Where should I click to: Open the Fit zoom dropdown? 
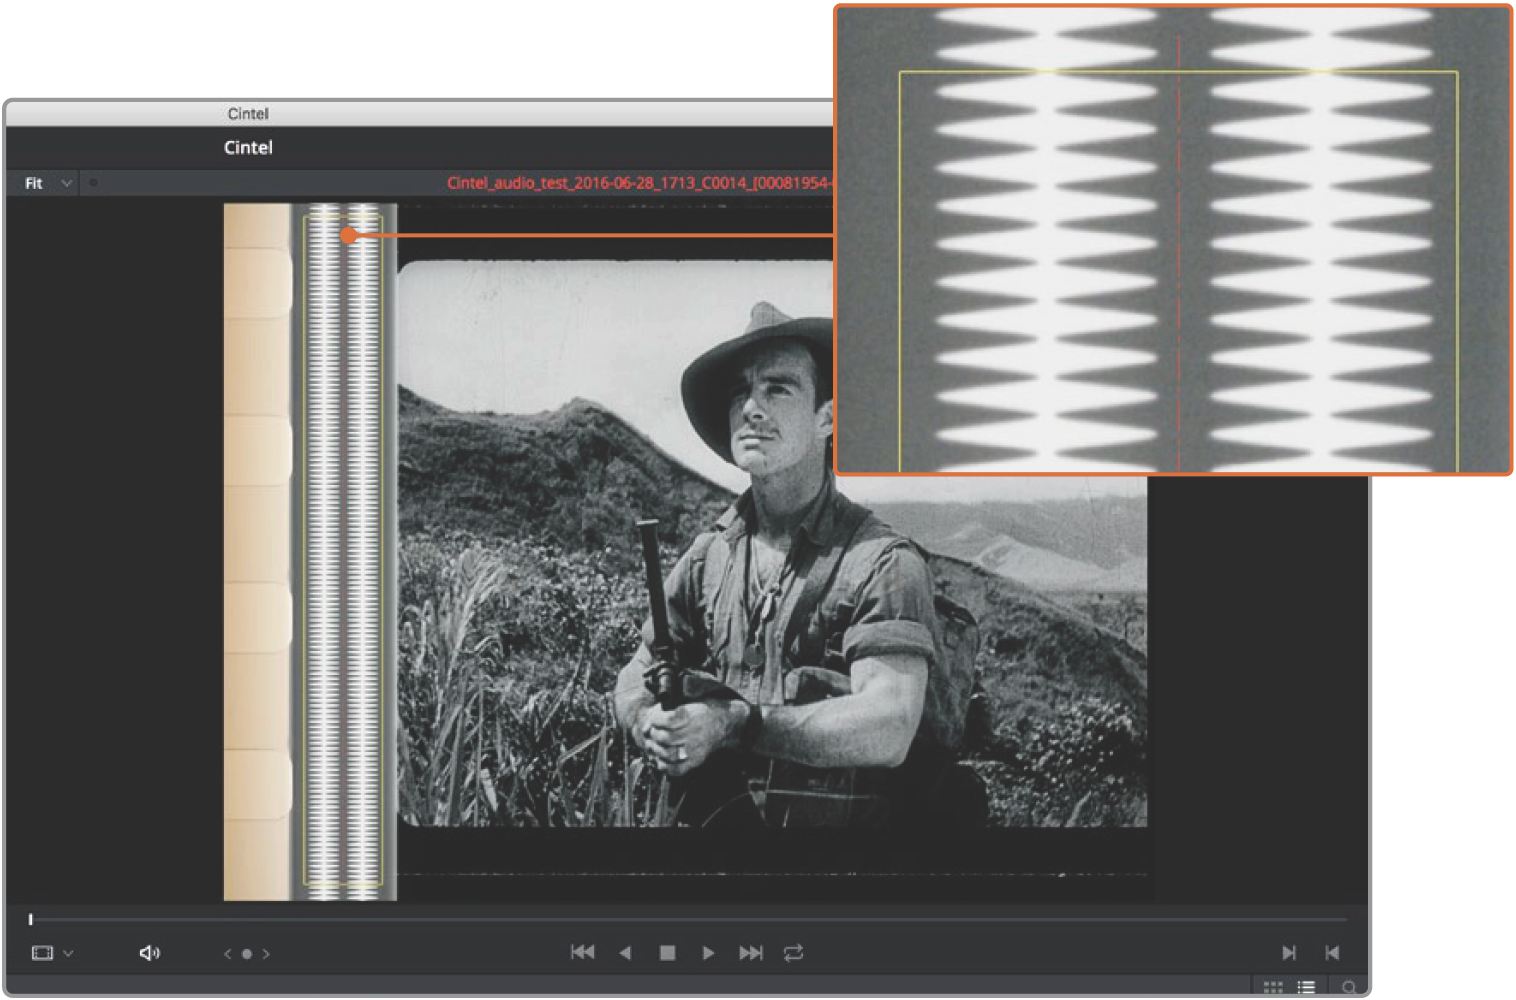48,183
